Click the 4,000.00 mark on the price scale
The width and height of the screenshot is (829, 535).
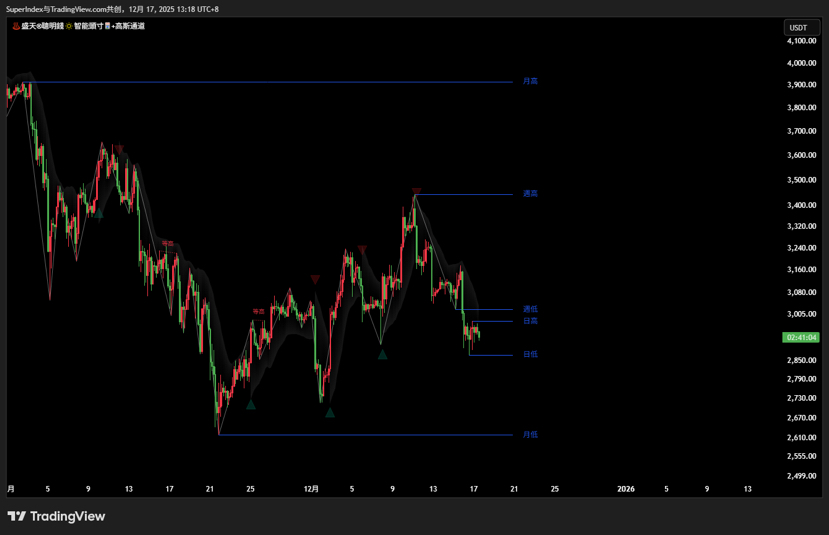coord(801,63)
